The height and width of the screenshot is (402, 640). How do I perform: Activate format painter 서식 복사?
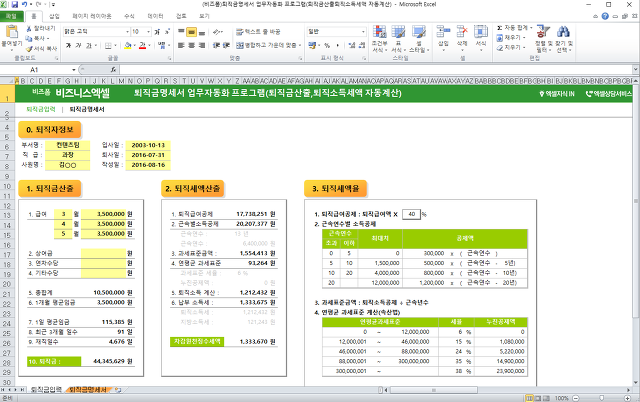point(42,49)
